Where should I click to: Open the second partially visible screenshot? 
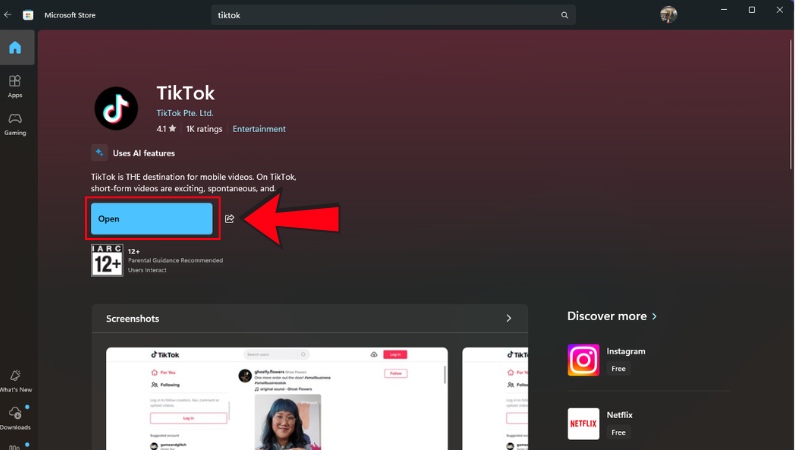pos(495,398)
